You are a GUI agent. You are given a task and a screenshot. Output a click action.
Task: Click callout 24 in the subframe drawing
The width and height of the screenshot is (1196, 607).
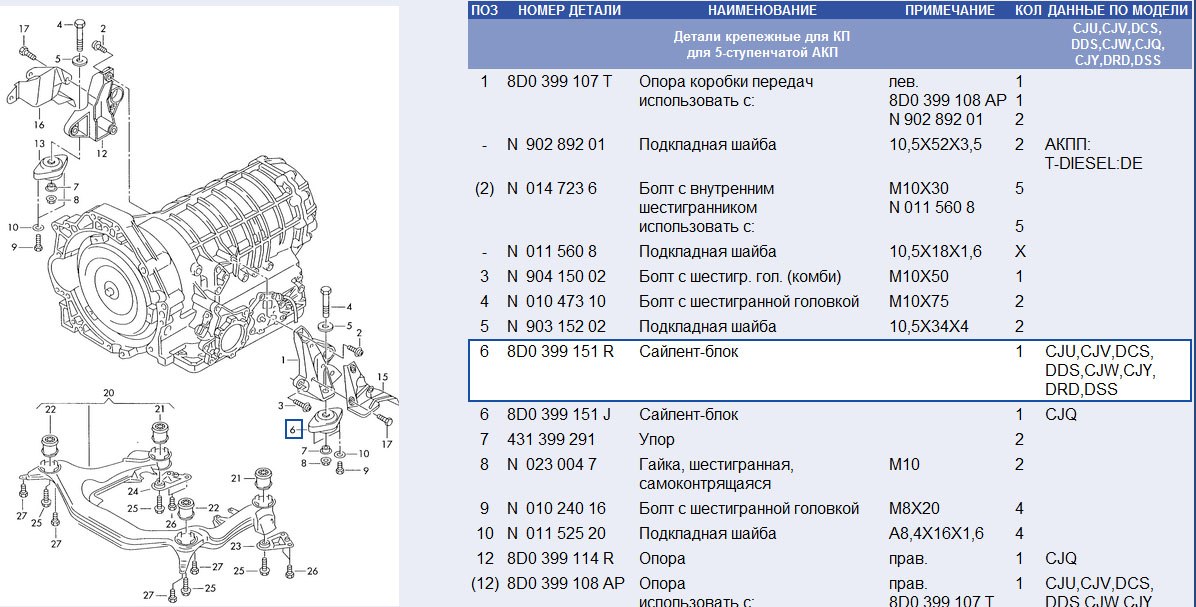click(133, 492)
